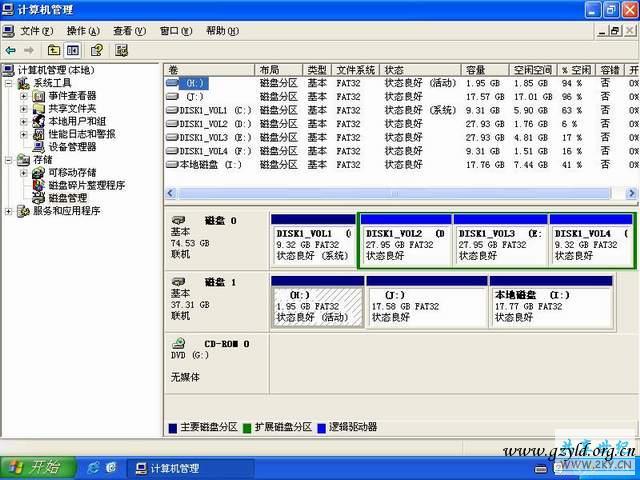Click the 文件系统 column header
This screenshot has width=640, height=480.
pos(356,70)
